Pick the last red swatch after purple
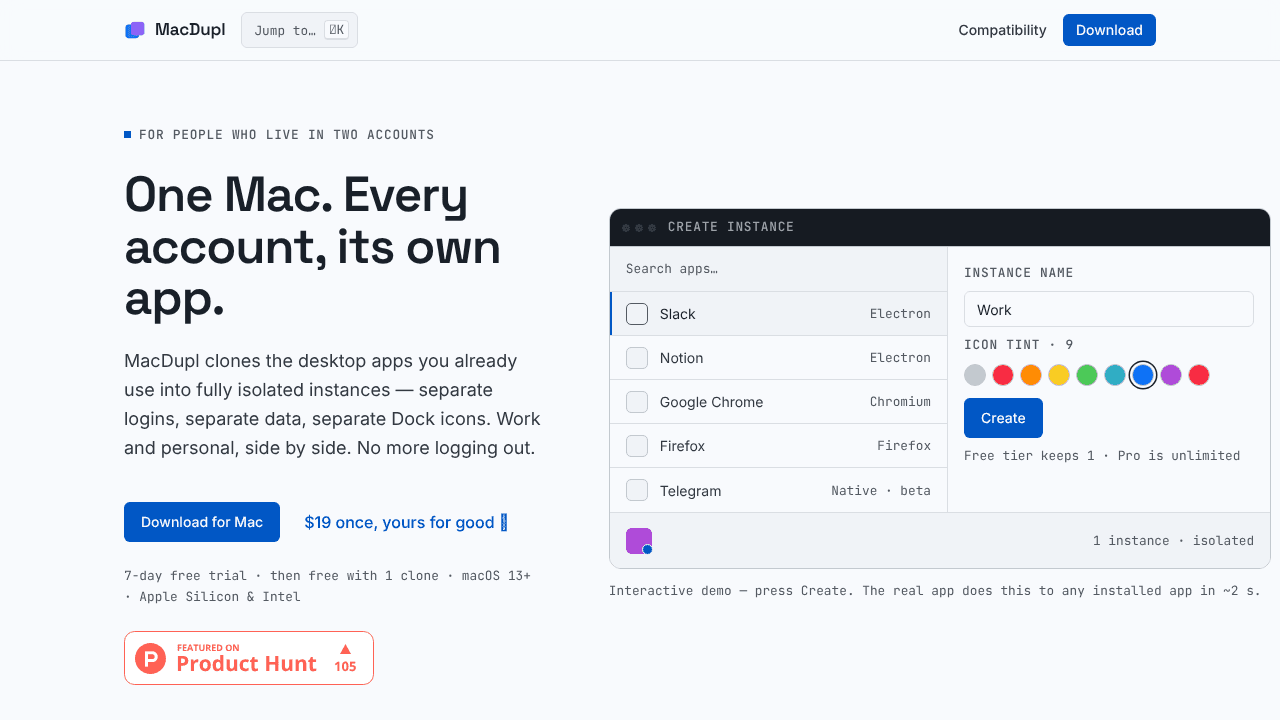Viewport: 1280px width, 720px height. pyautogui.click(x=1199, y=375)
